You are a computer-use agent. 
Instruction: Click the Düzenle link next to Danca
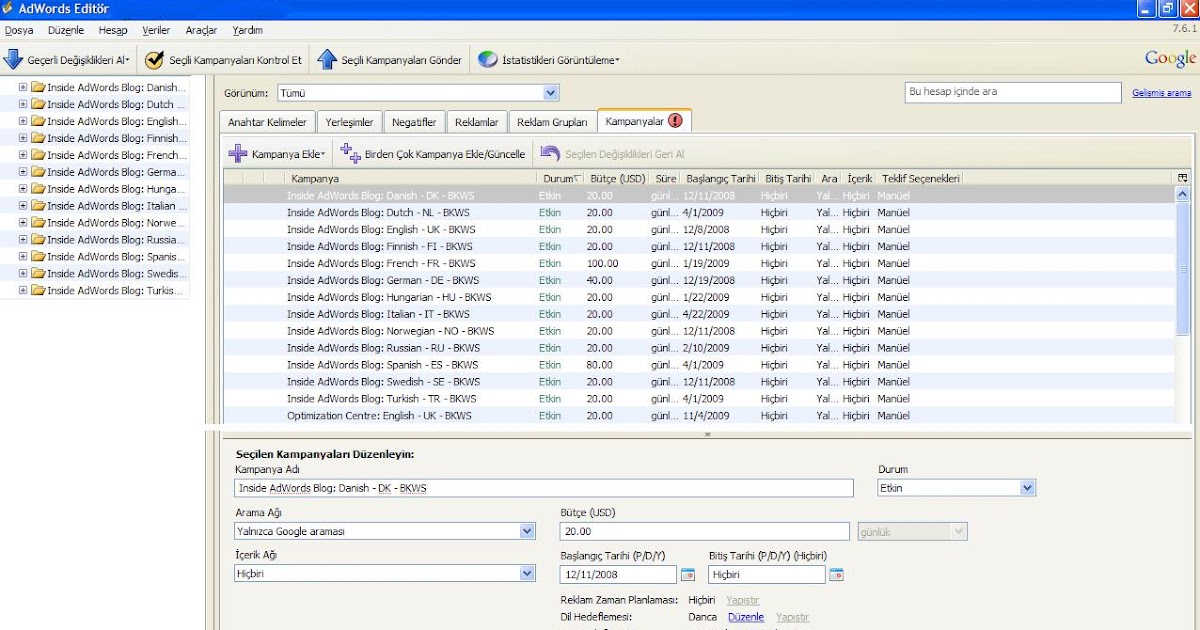(746, 617)
